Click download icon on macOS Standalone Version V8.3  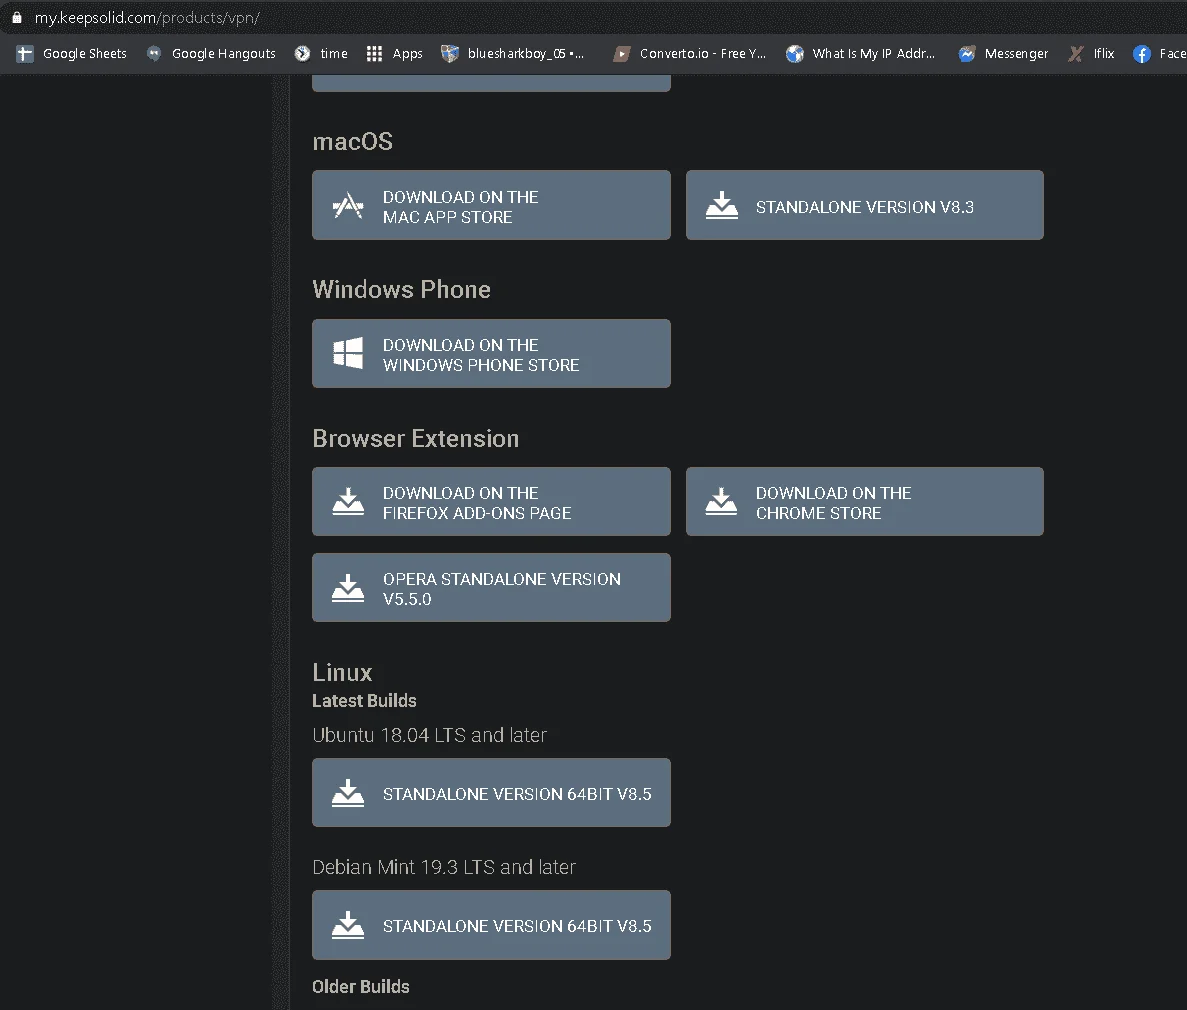click(721, 205)
